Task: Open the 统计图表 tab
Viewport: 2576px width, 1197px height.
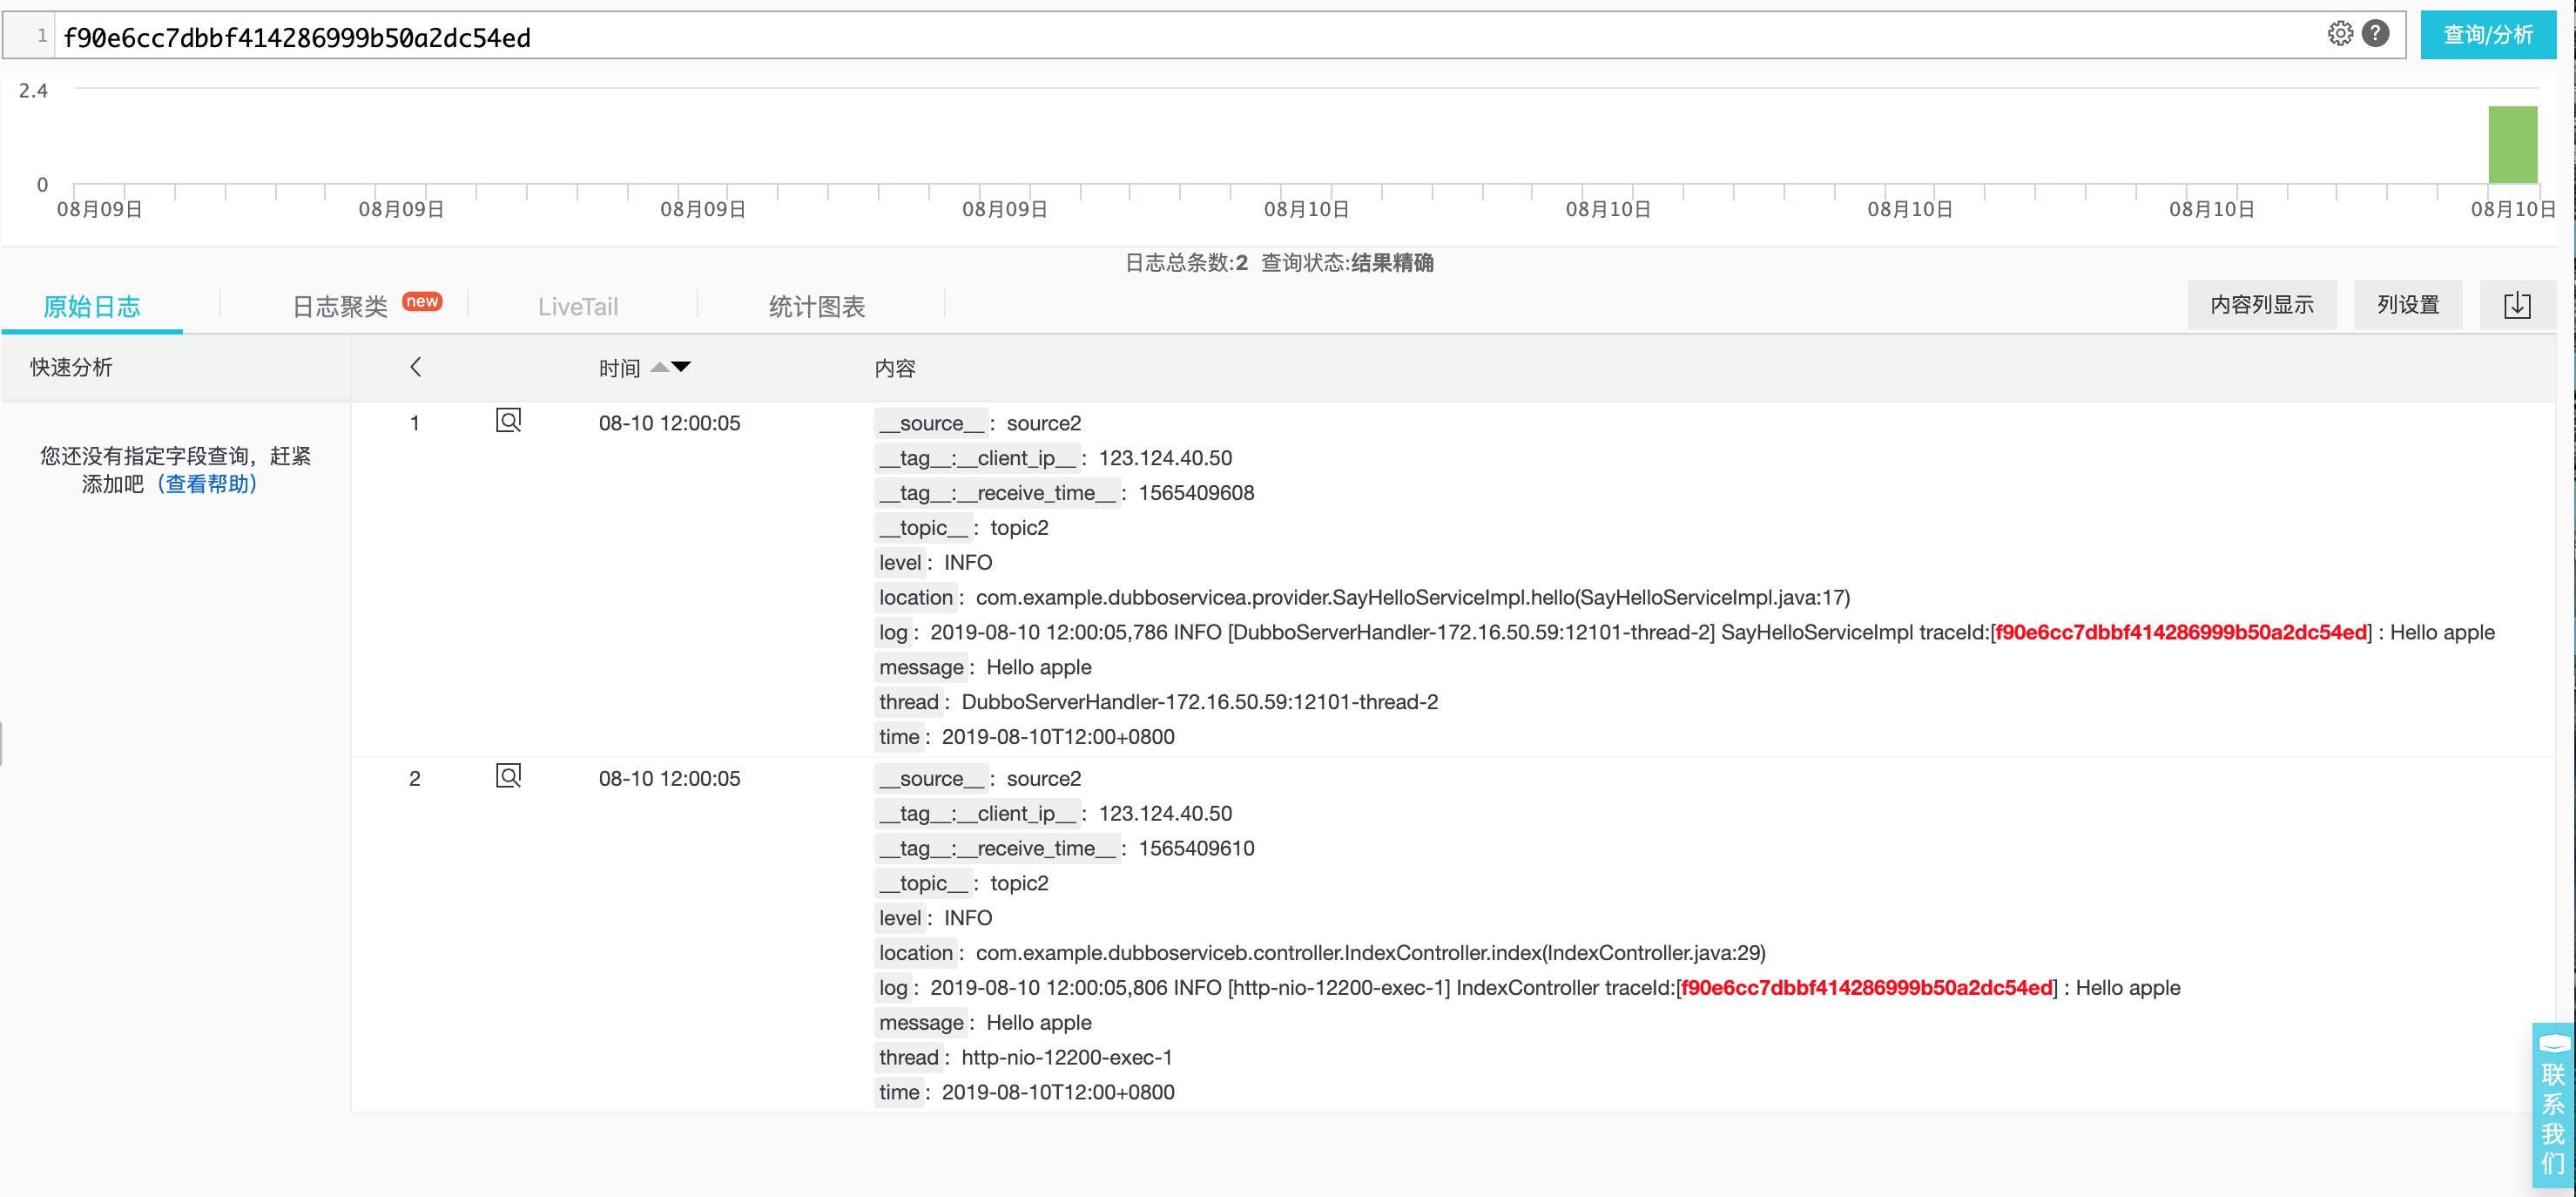Action: (816, 306)
